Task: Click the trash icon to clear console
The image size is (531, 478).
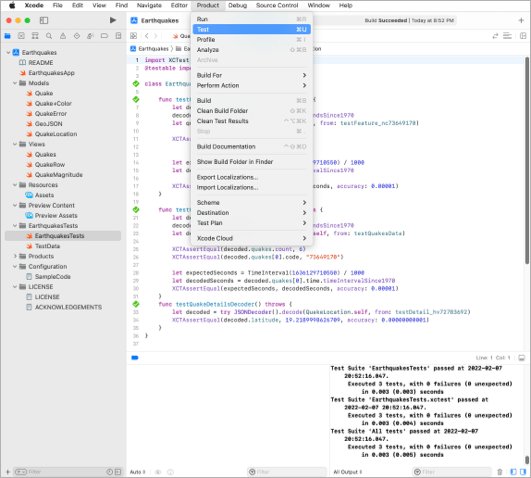Action: coord(500,472)
